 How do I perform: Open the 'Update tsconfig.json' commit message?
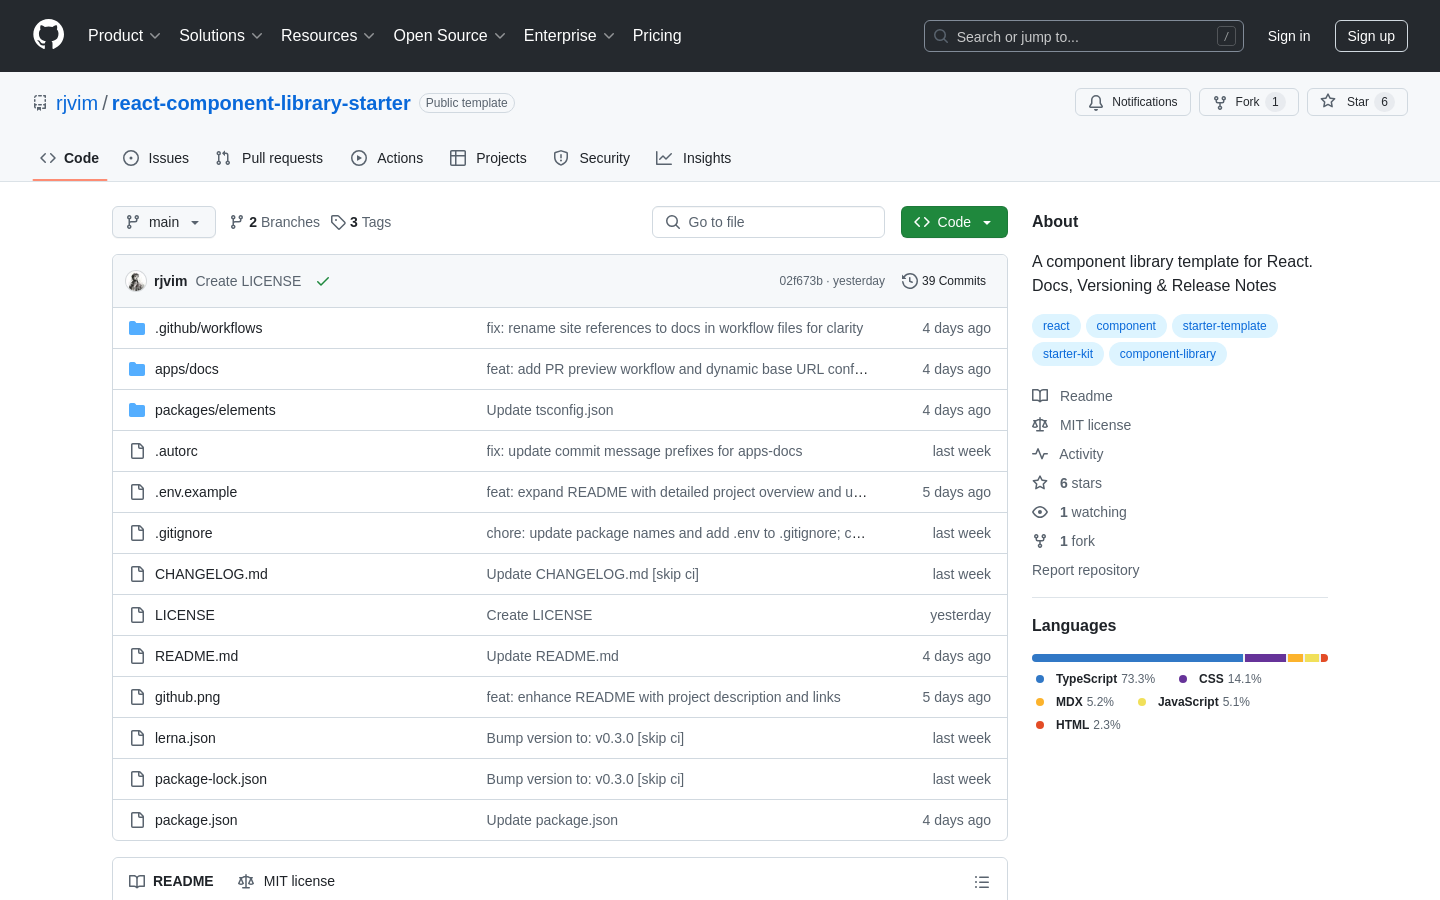point(550,410)
